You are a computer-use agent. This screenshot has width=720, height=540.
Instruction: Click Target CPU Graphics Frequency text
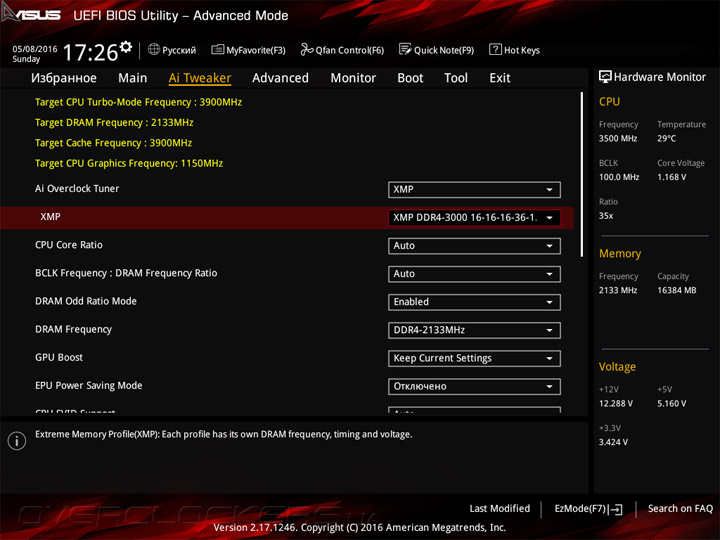click(x=129, y=163)
